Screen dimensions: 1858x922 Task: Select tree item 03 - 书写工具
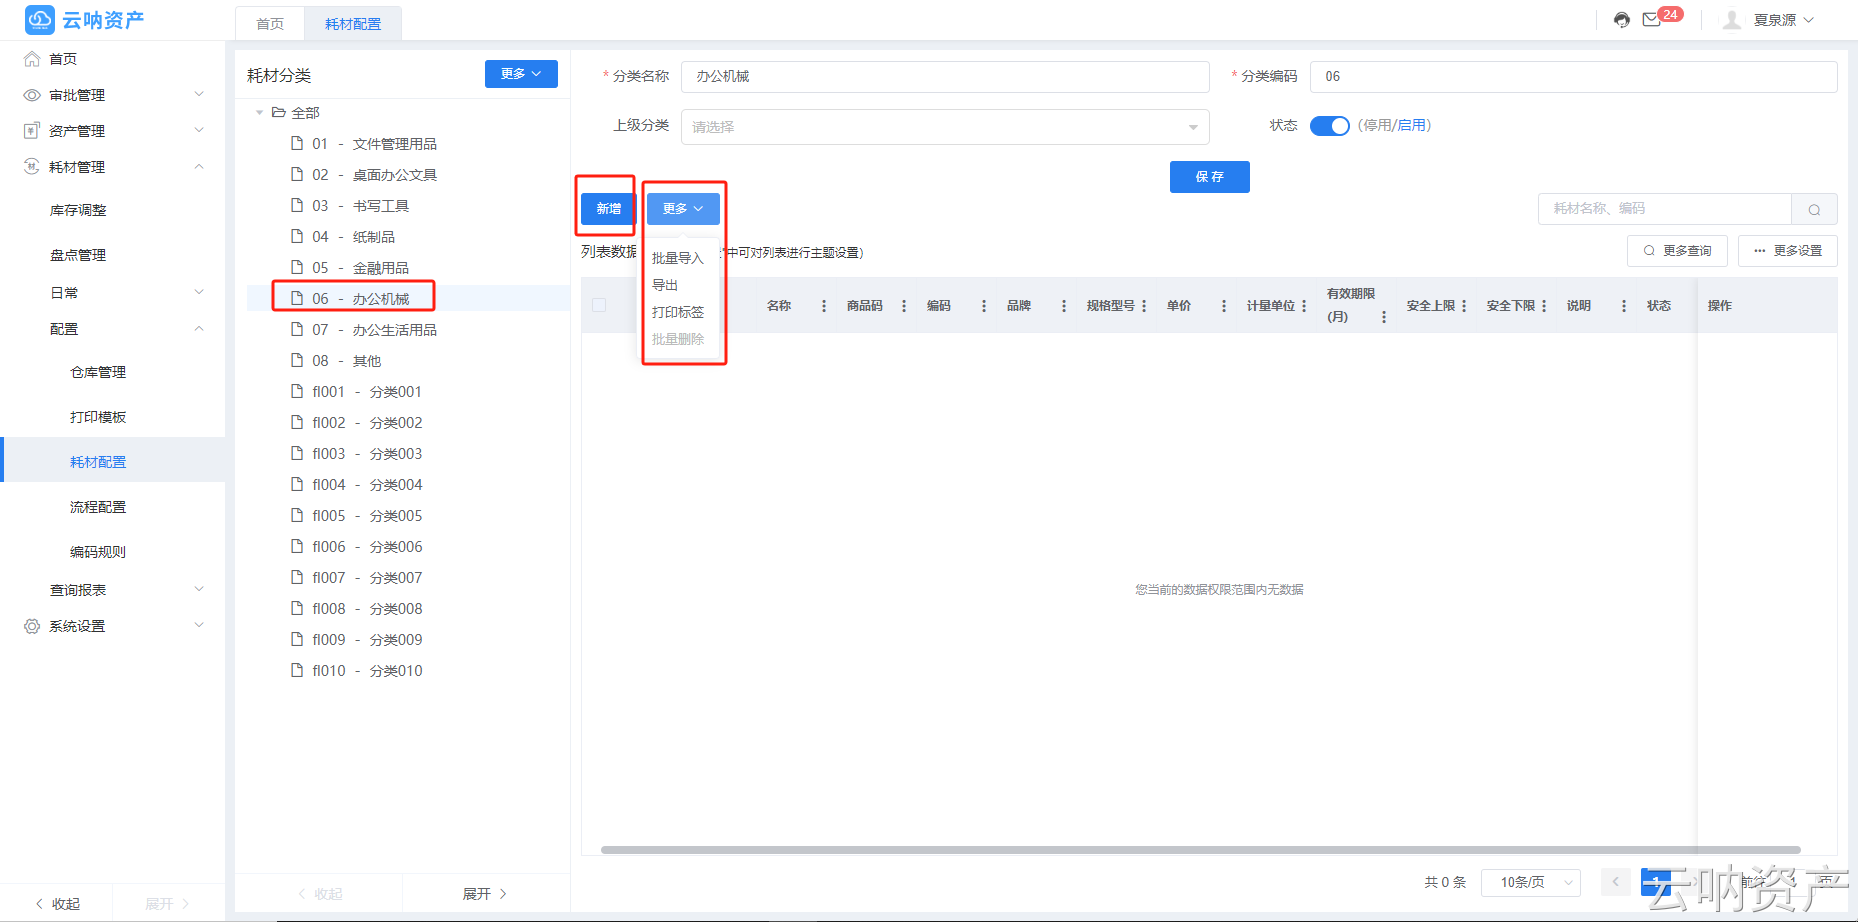(x=408, y=206)
